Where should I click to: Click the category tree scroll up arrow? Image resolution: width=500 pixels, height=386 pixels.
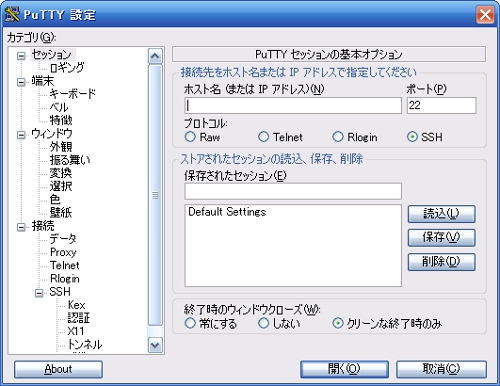pos(155,56)
